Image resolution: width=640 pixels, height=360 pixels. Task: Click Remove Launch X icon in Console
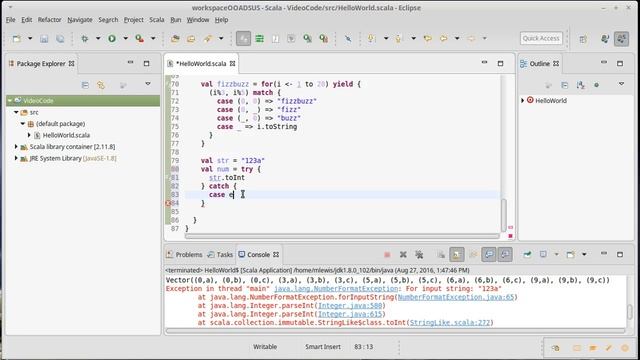403,255
